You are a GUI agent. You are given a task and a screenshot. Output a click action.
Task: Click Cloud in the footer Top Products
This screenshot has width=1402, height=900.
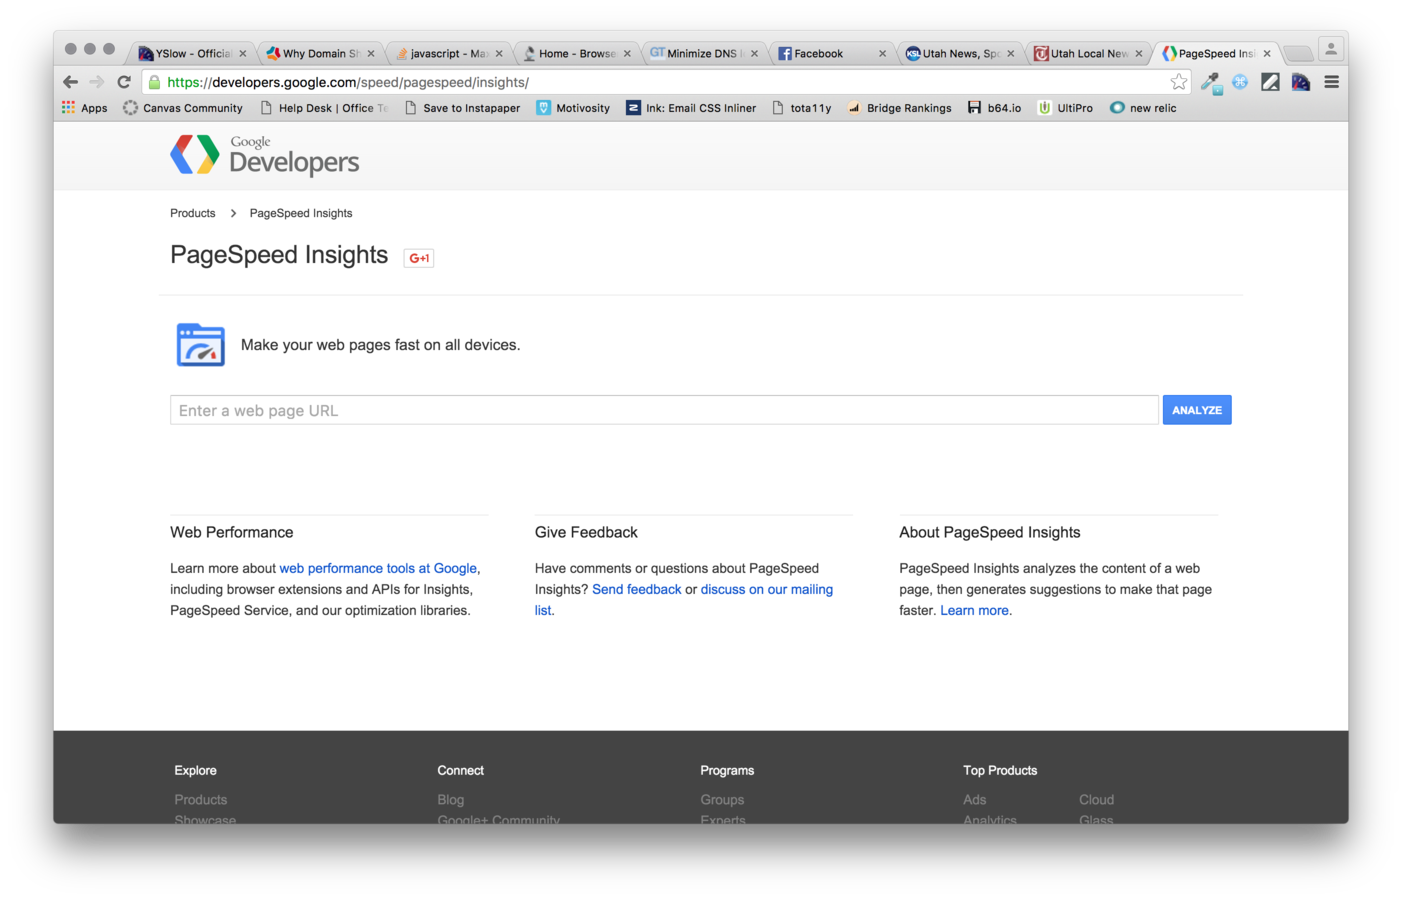[1096, 799]
